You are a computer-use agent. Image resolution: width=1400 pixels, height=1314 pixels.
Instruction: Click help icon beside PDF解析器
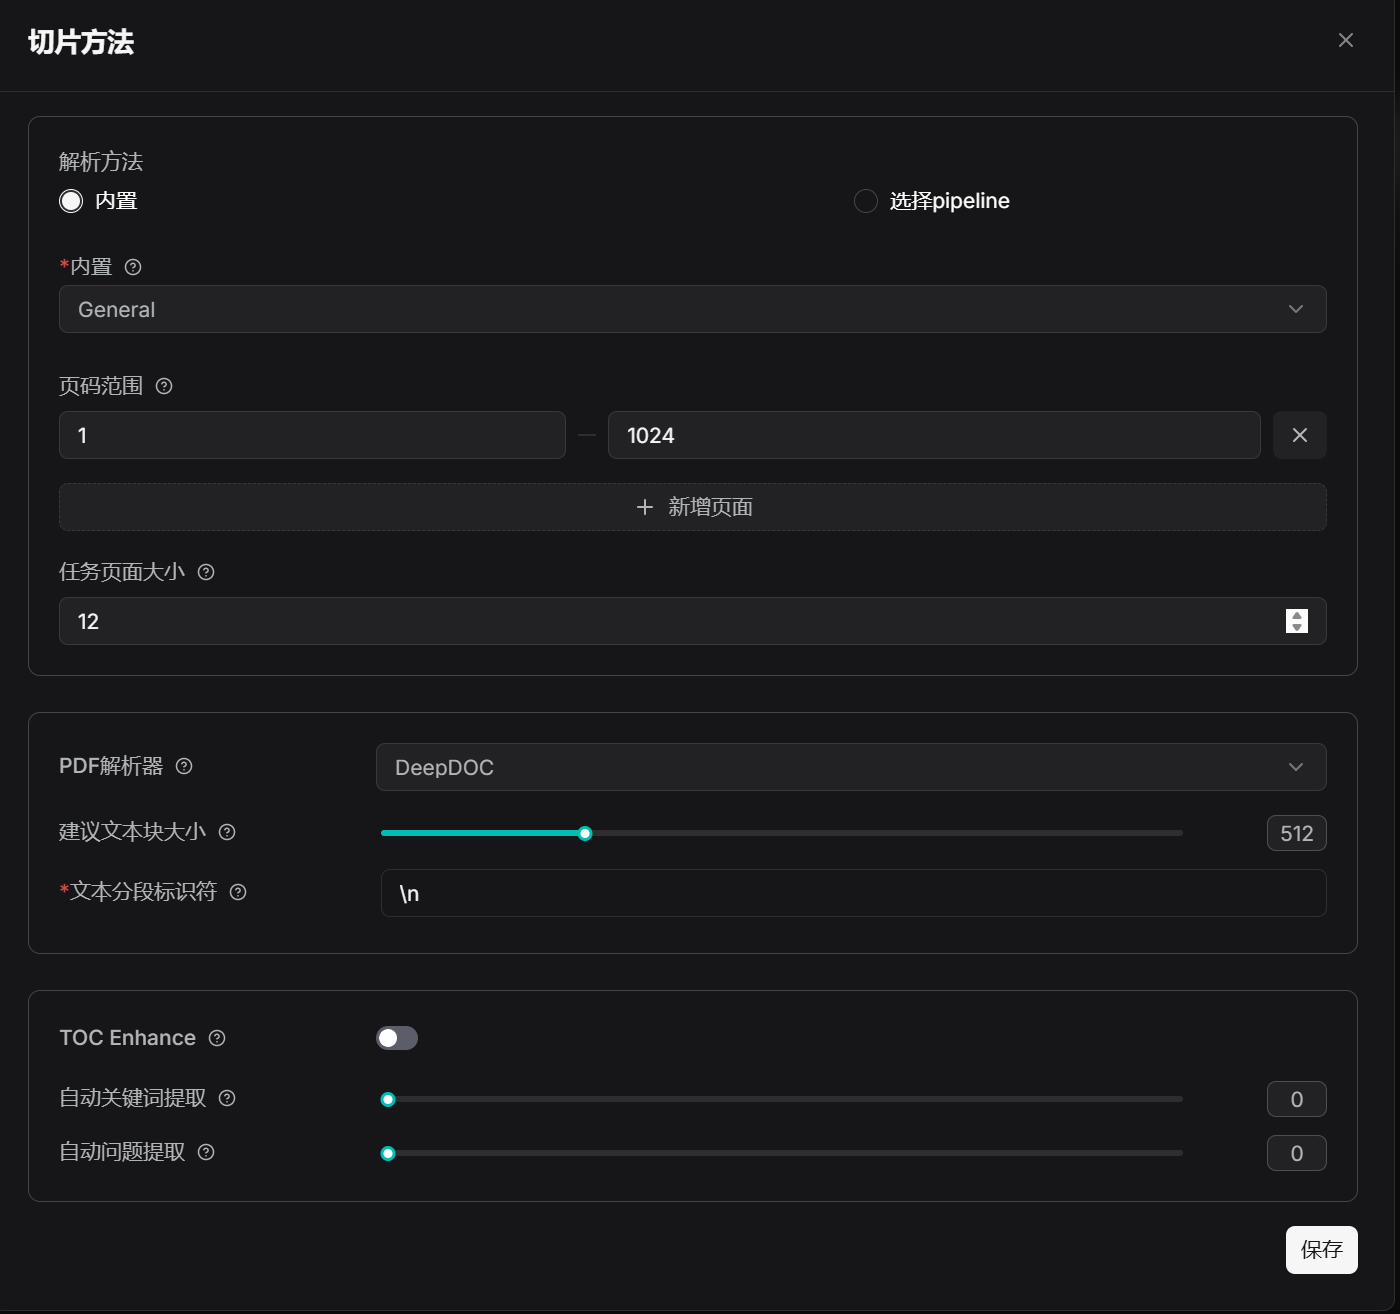(184, 766)
